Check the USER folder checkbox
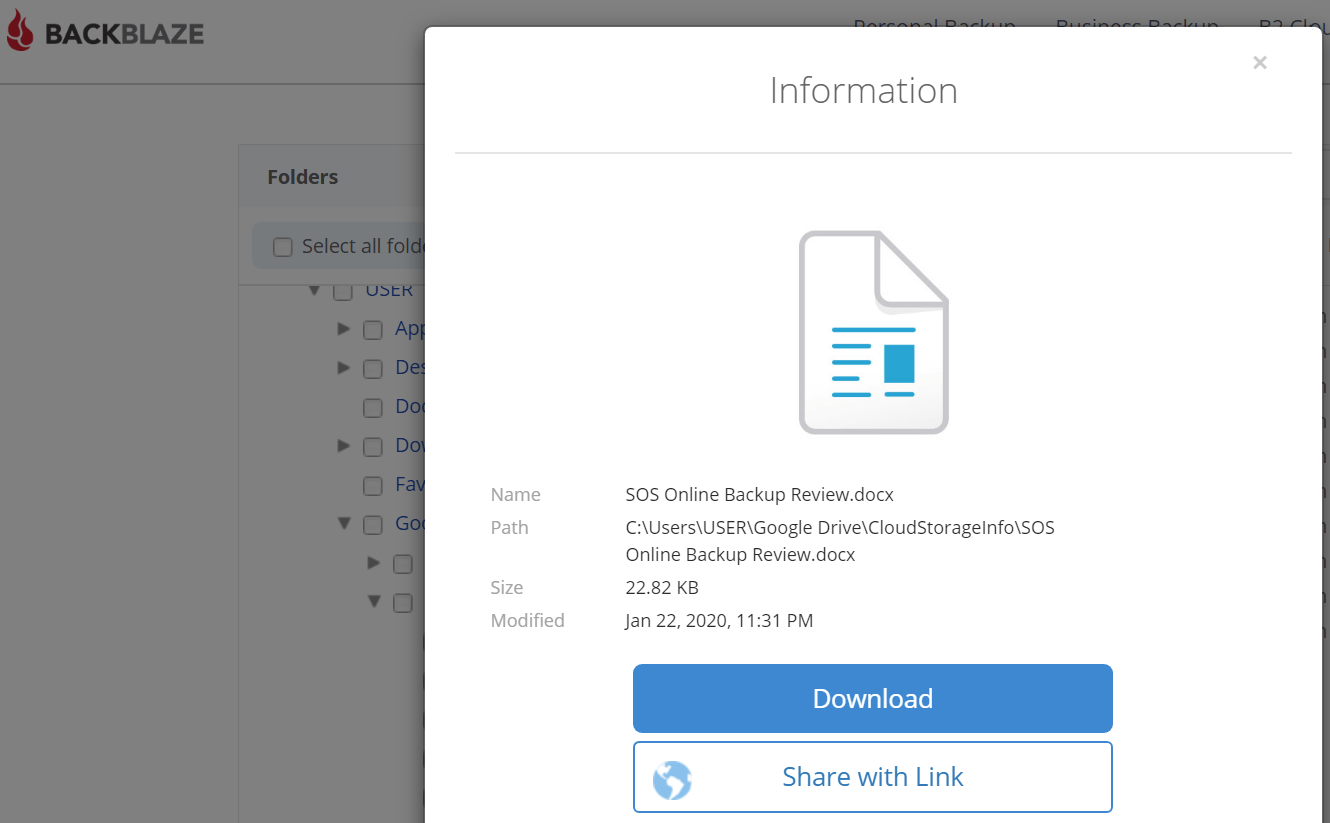The width and height of the screenshot is (1330, 823). click(342, 290)
